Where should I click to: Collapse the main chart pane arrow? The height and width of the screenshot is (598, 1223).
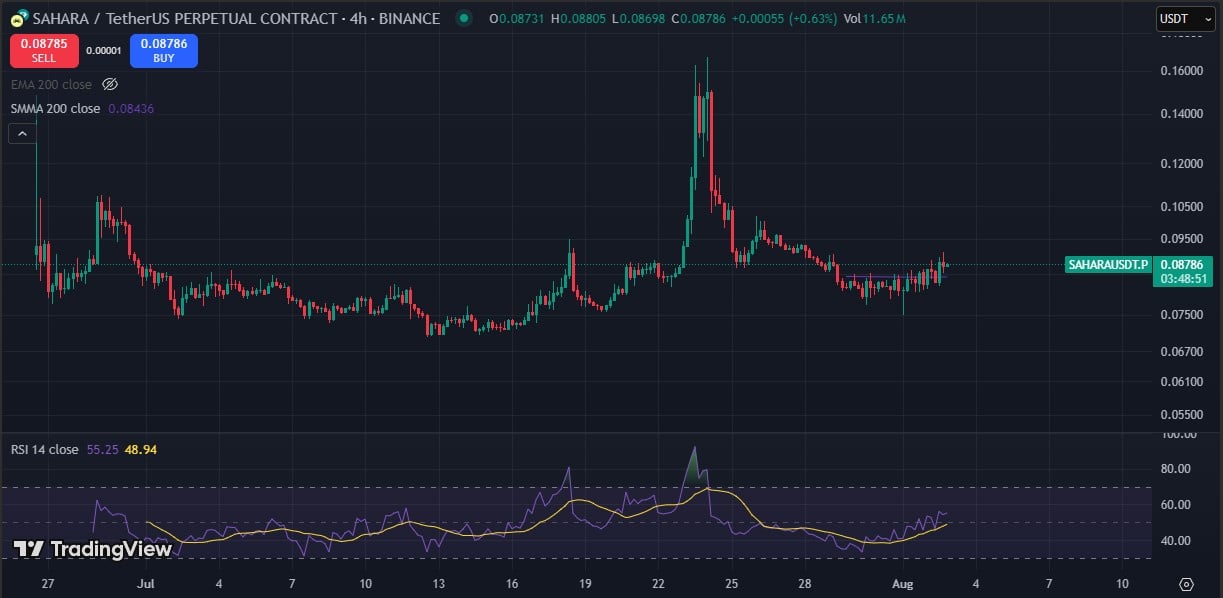click(x=22, y=132)
